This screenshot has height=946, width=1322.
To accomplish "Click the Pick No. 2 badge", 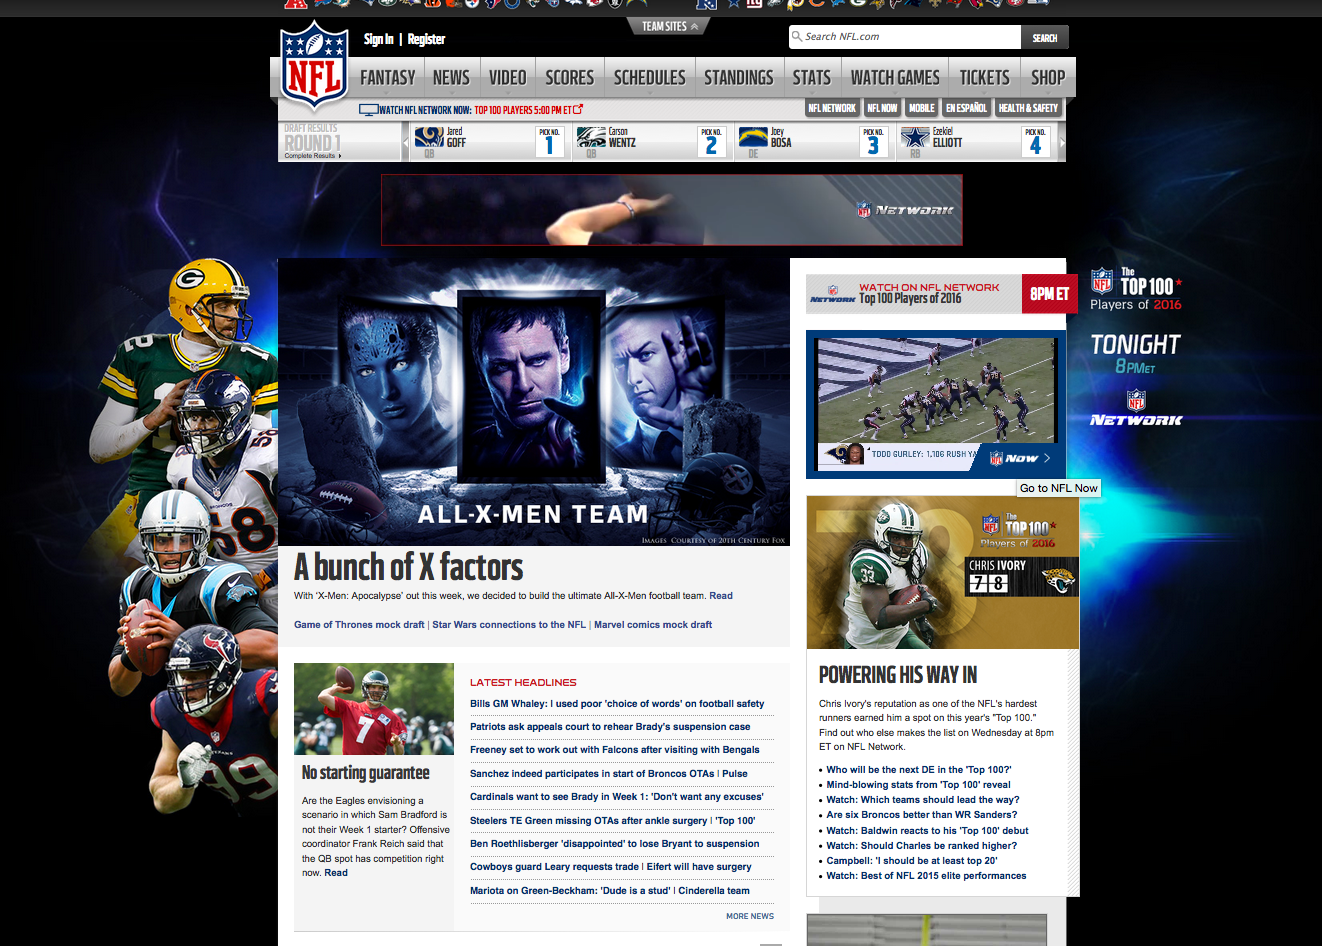I will click(711, 141).
